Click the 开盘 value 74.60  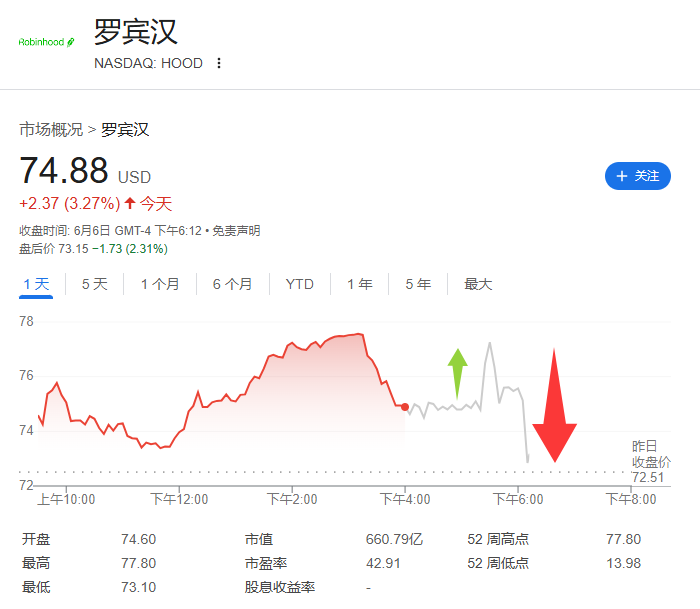138,539
